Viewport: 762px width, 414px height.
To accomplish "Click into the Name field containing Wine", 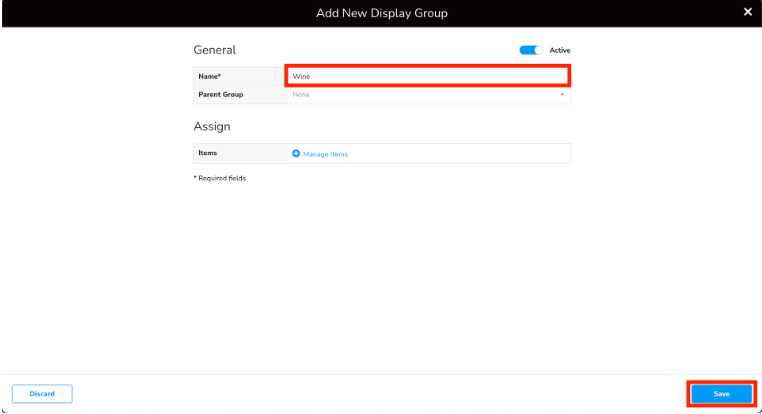I will 427,76.
